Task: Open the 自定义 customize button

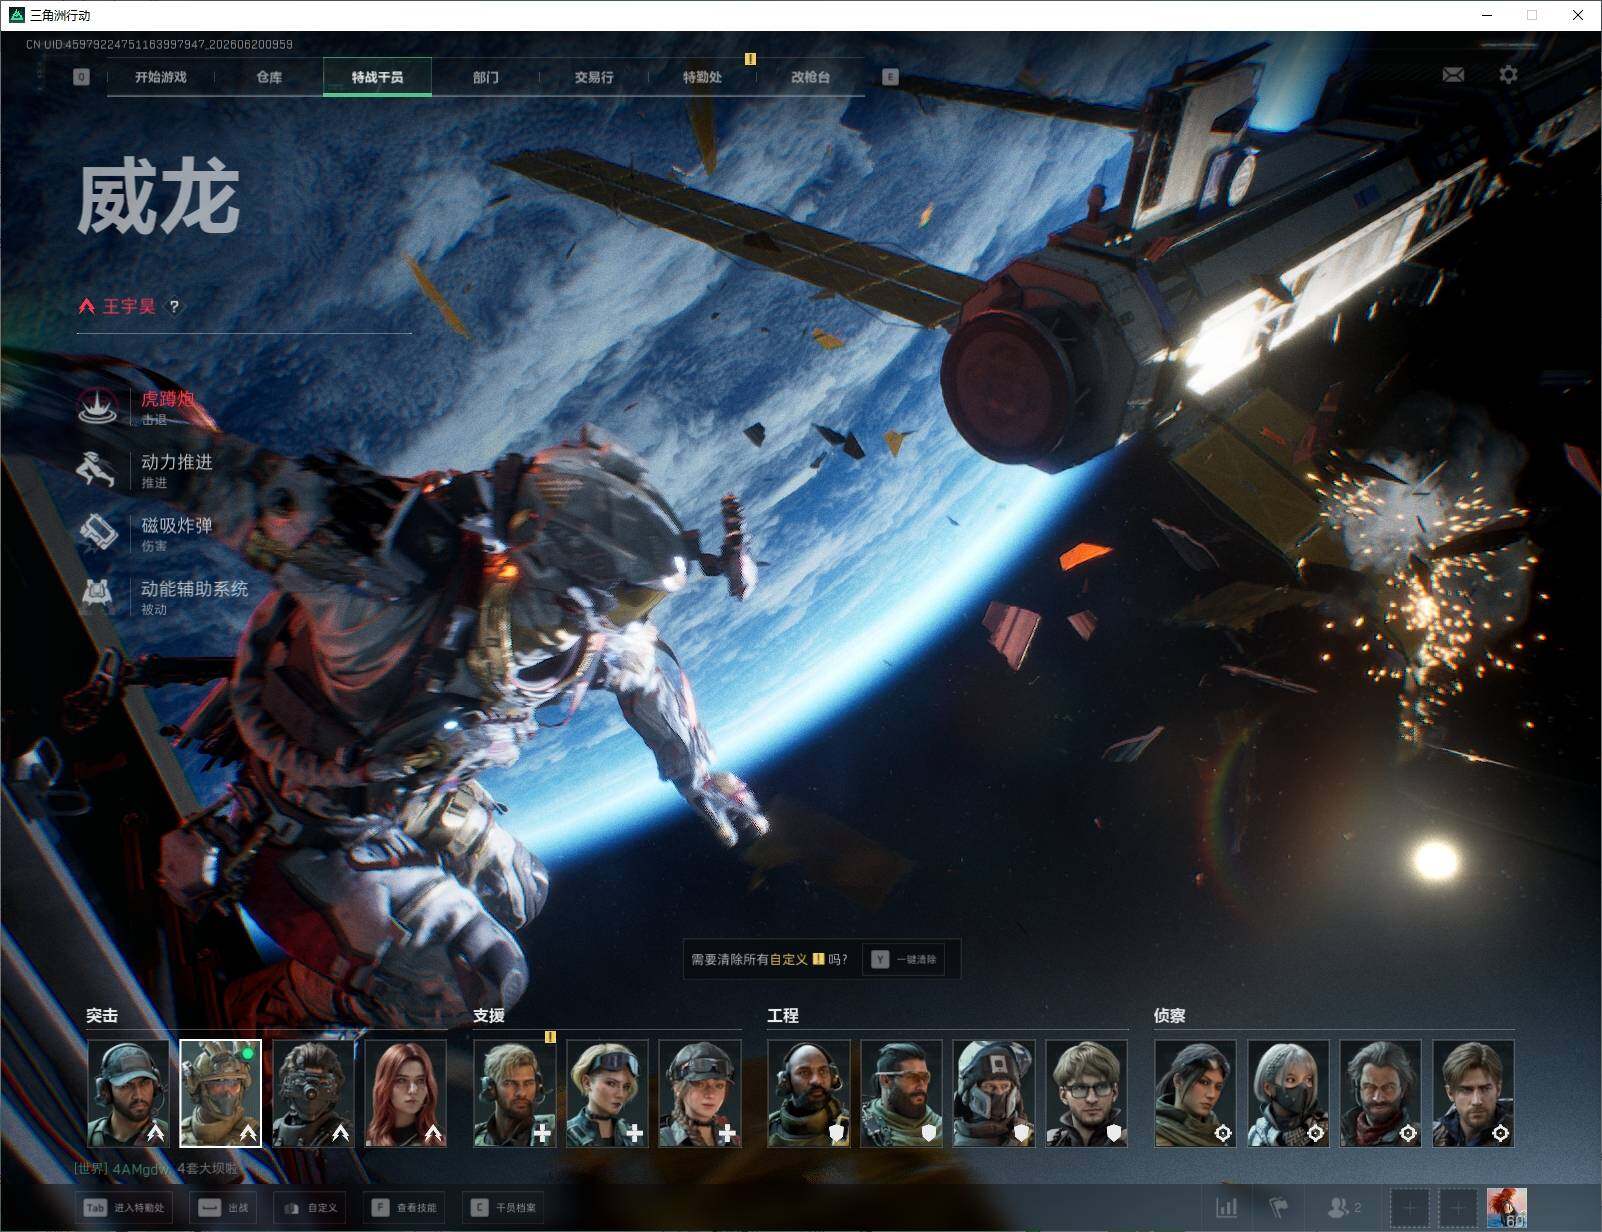Action: pyautogui.click(x=310, y=1208)
